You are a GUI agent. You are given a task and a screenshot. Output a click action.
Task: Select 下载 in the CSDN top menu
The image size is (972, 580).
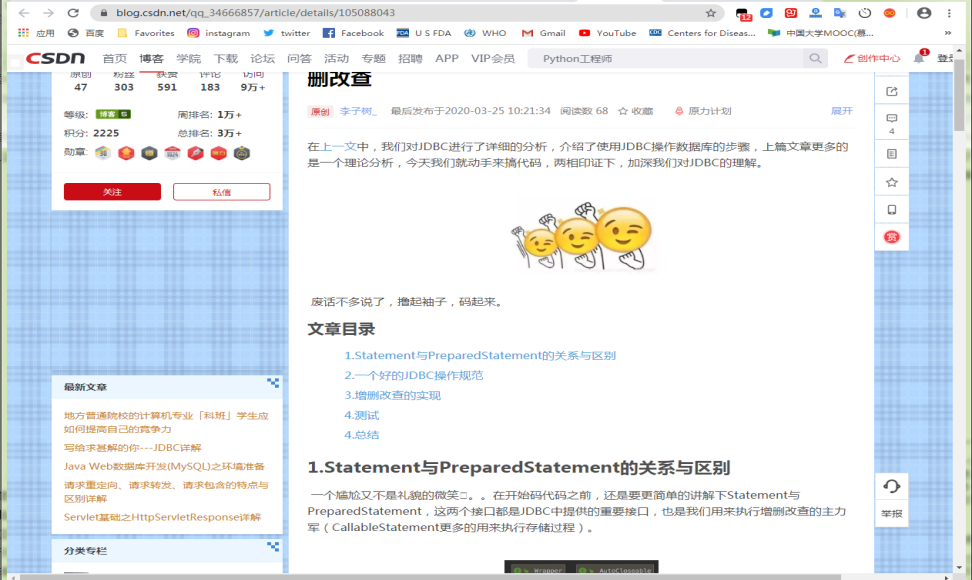pos(226,59)
